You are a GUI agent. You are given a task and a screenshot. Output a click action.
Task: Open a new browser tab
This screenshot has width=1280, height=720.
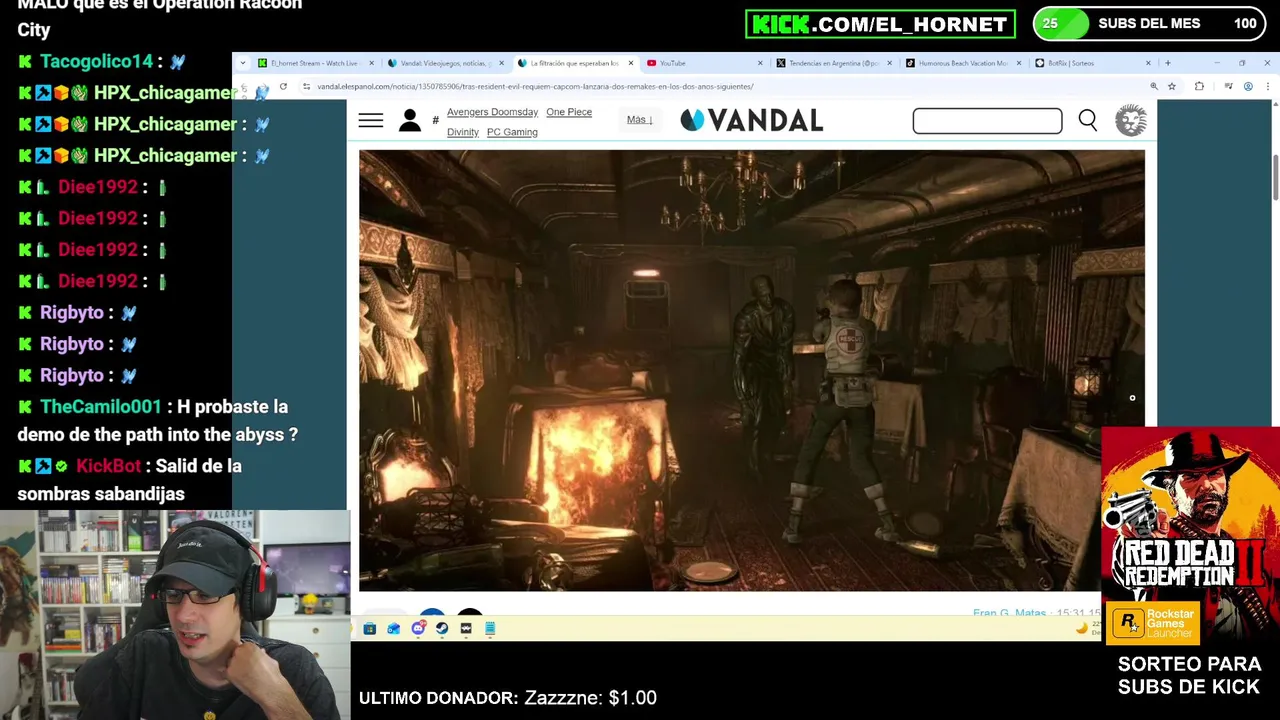pyautogui.click(x=1167, y=63)
